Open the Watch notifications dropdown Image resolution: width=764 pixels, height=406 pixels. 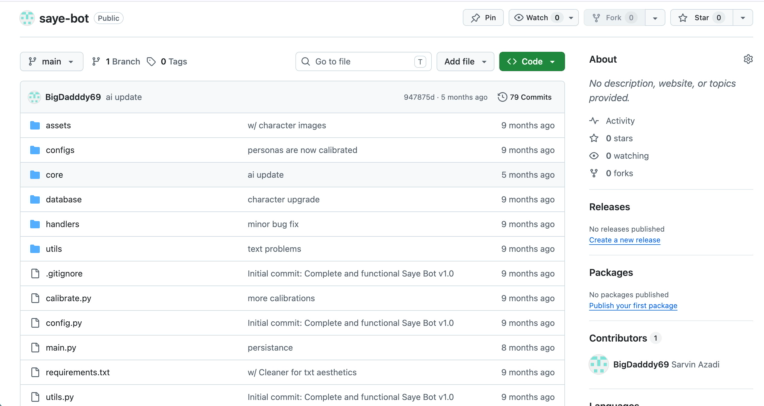tap(543, 18)
